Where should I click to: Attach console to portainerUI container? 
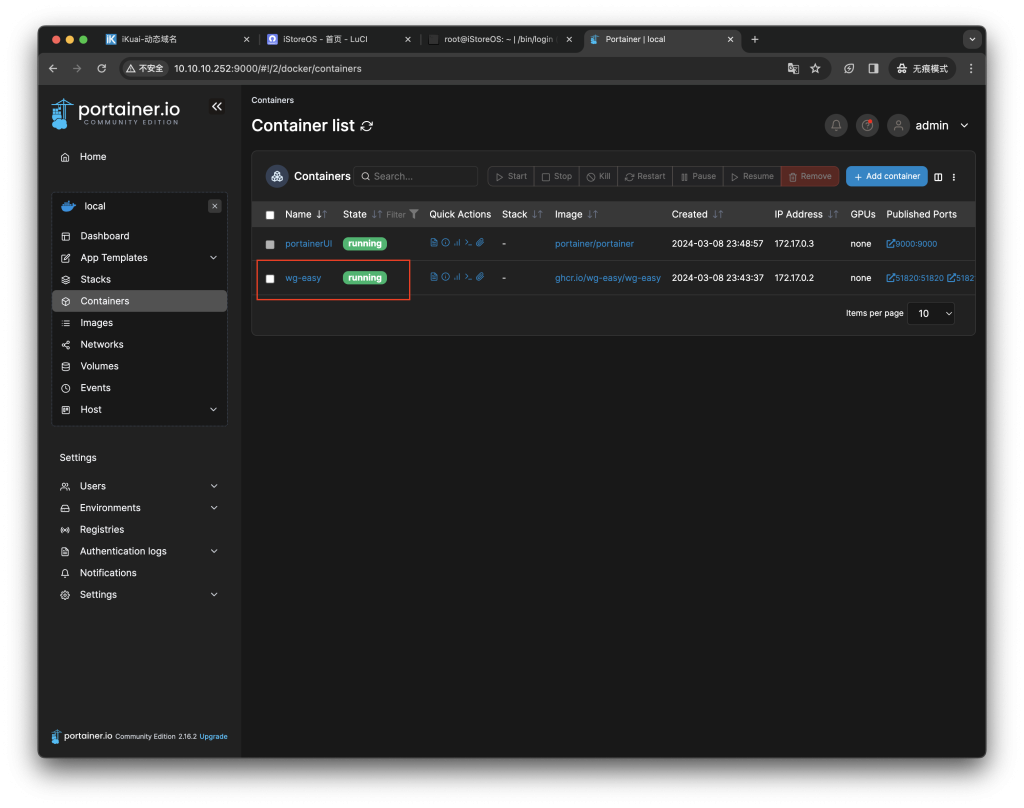480,243
